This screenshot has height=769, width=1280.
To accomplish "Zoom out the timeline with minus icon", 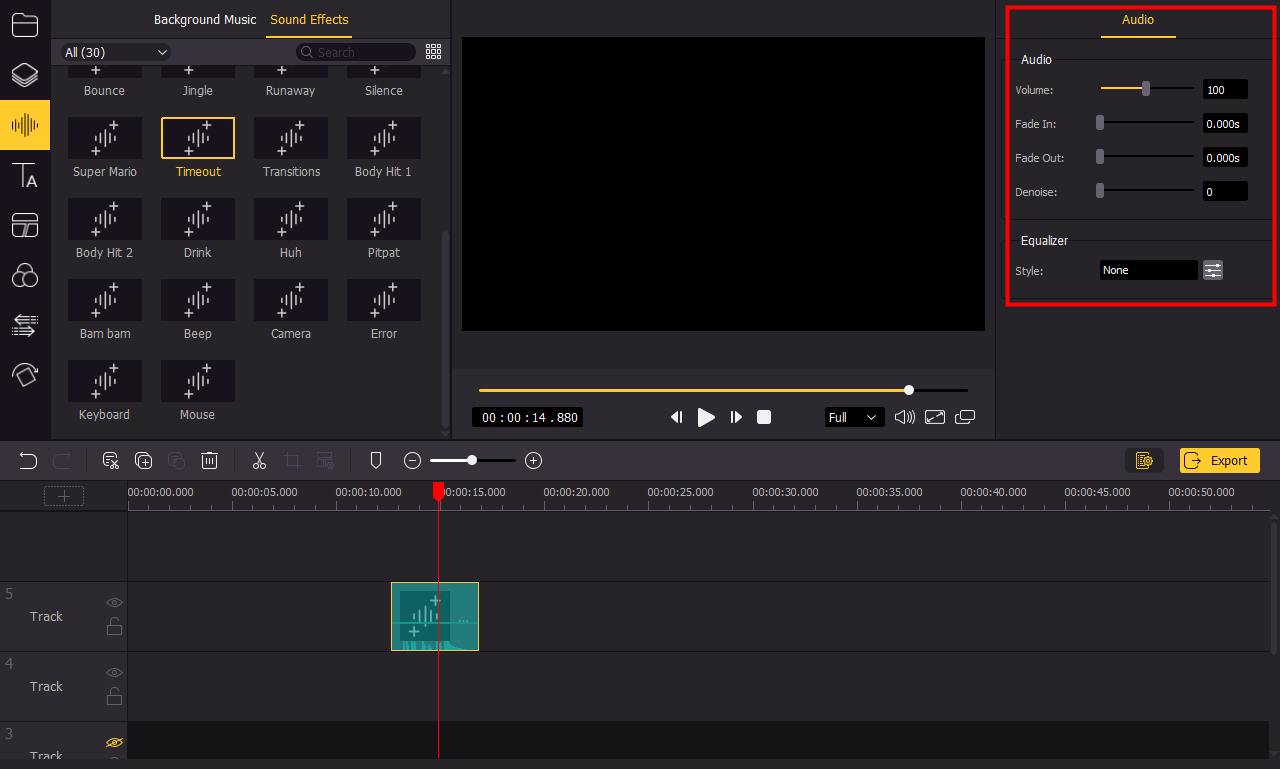I will click(412, 461).
